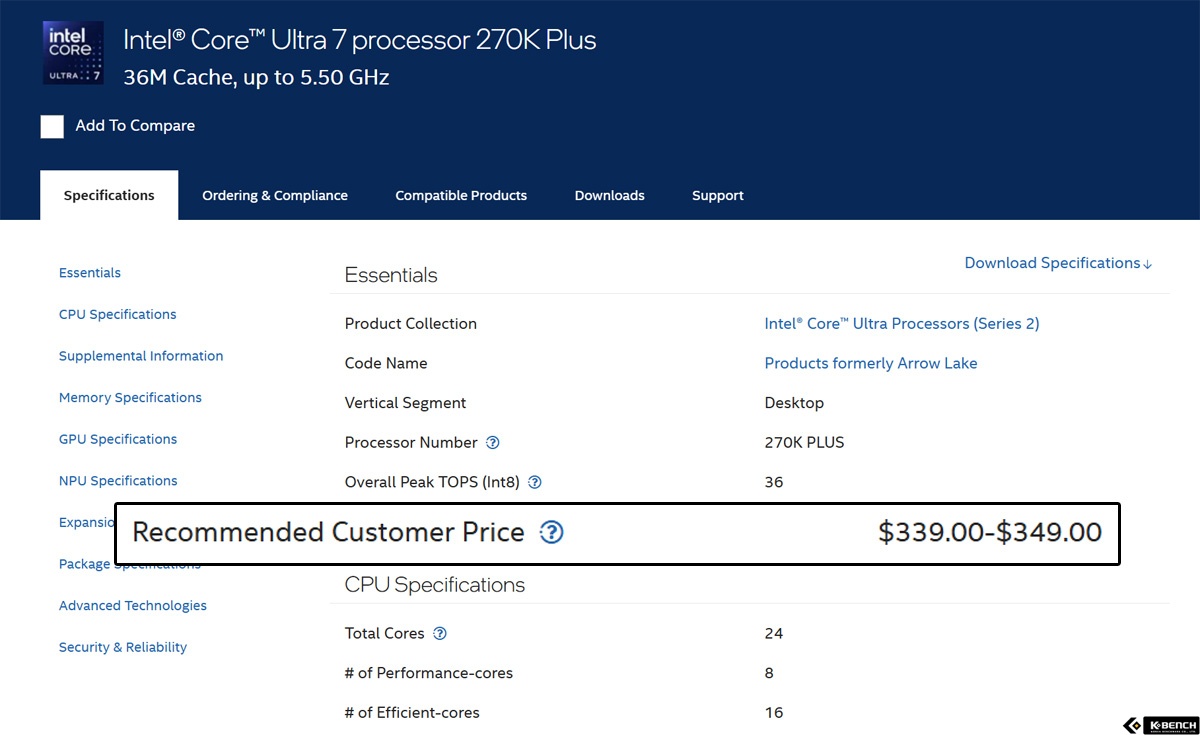Go to NPU Specifications section
The image size is (1200, 735).
118,481
